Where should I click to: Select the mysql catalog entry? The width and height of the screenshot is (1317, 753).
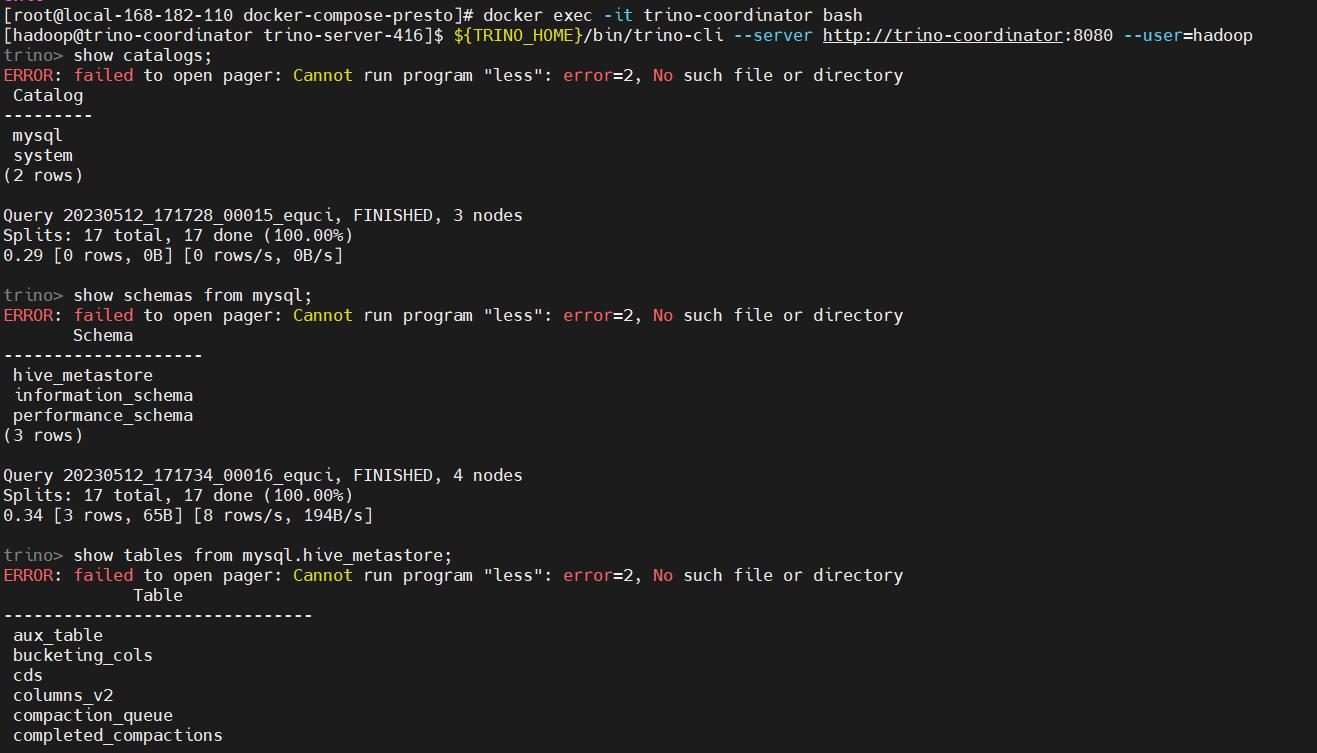pyautogui.click(x=35, y=135)
